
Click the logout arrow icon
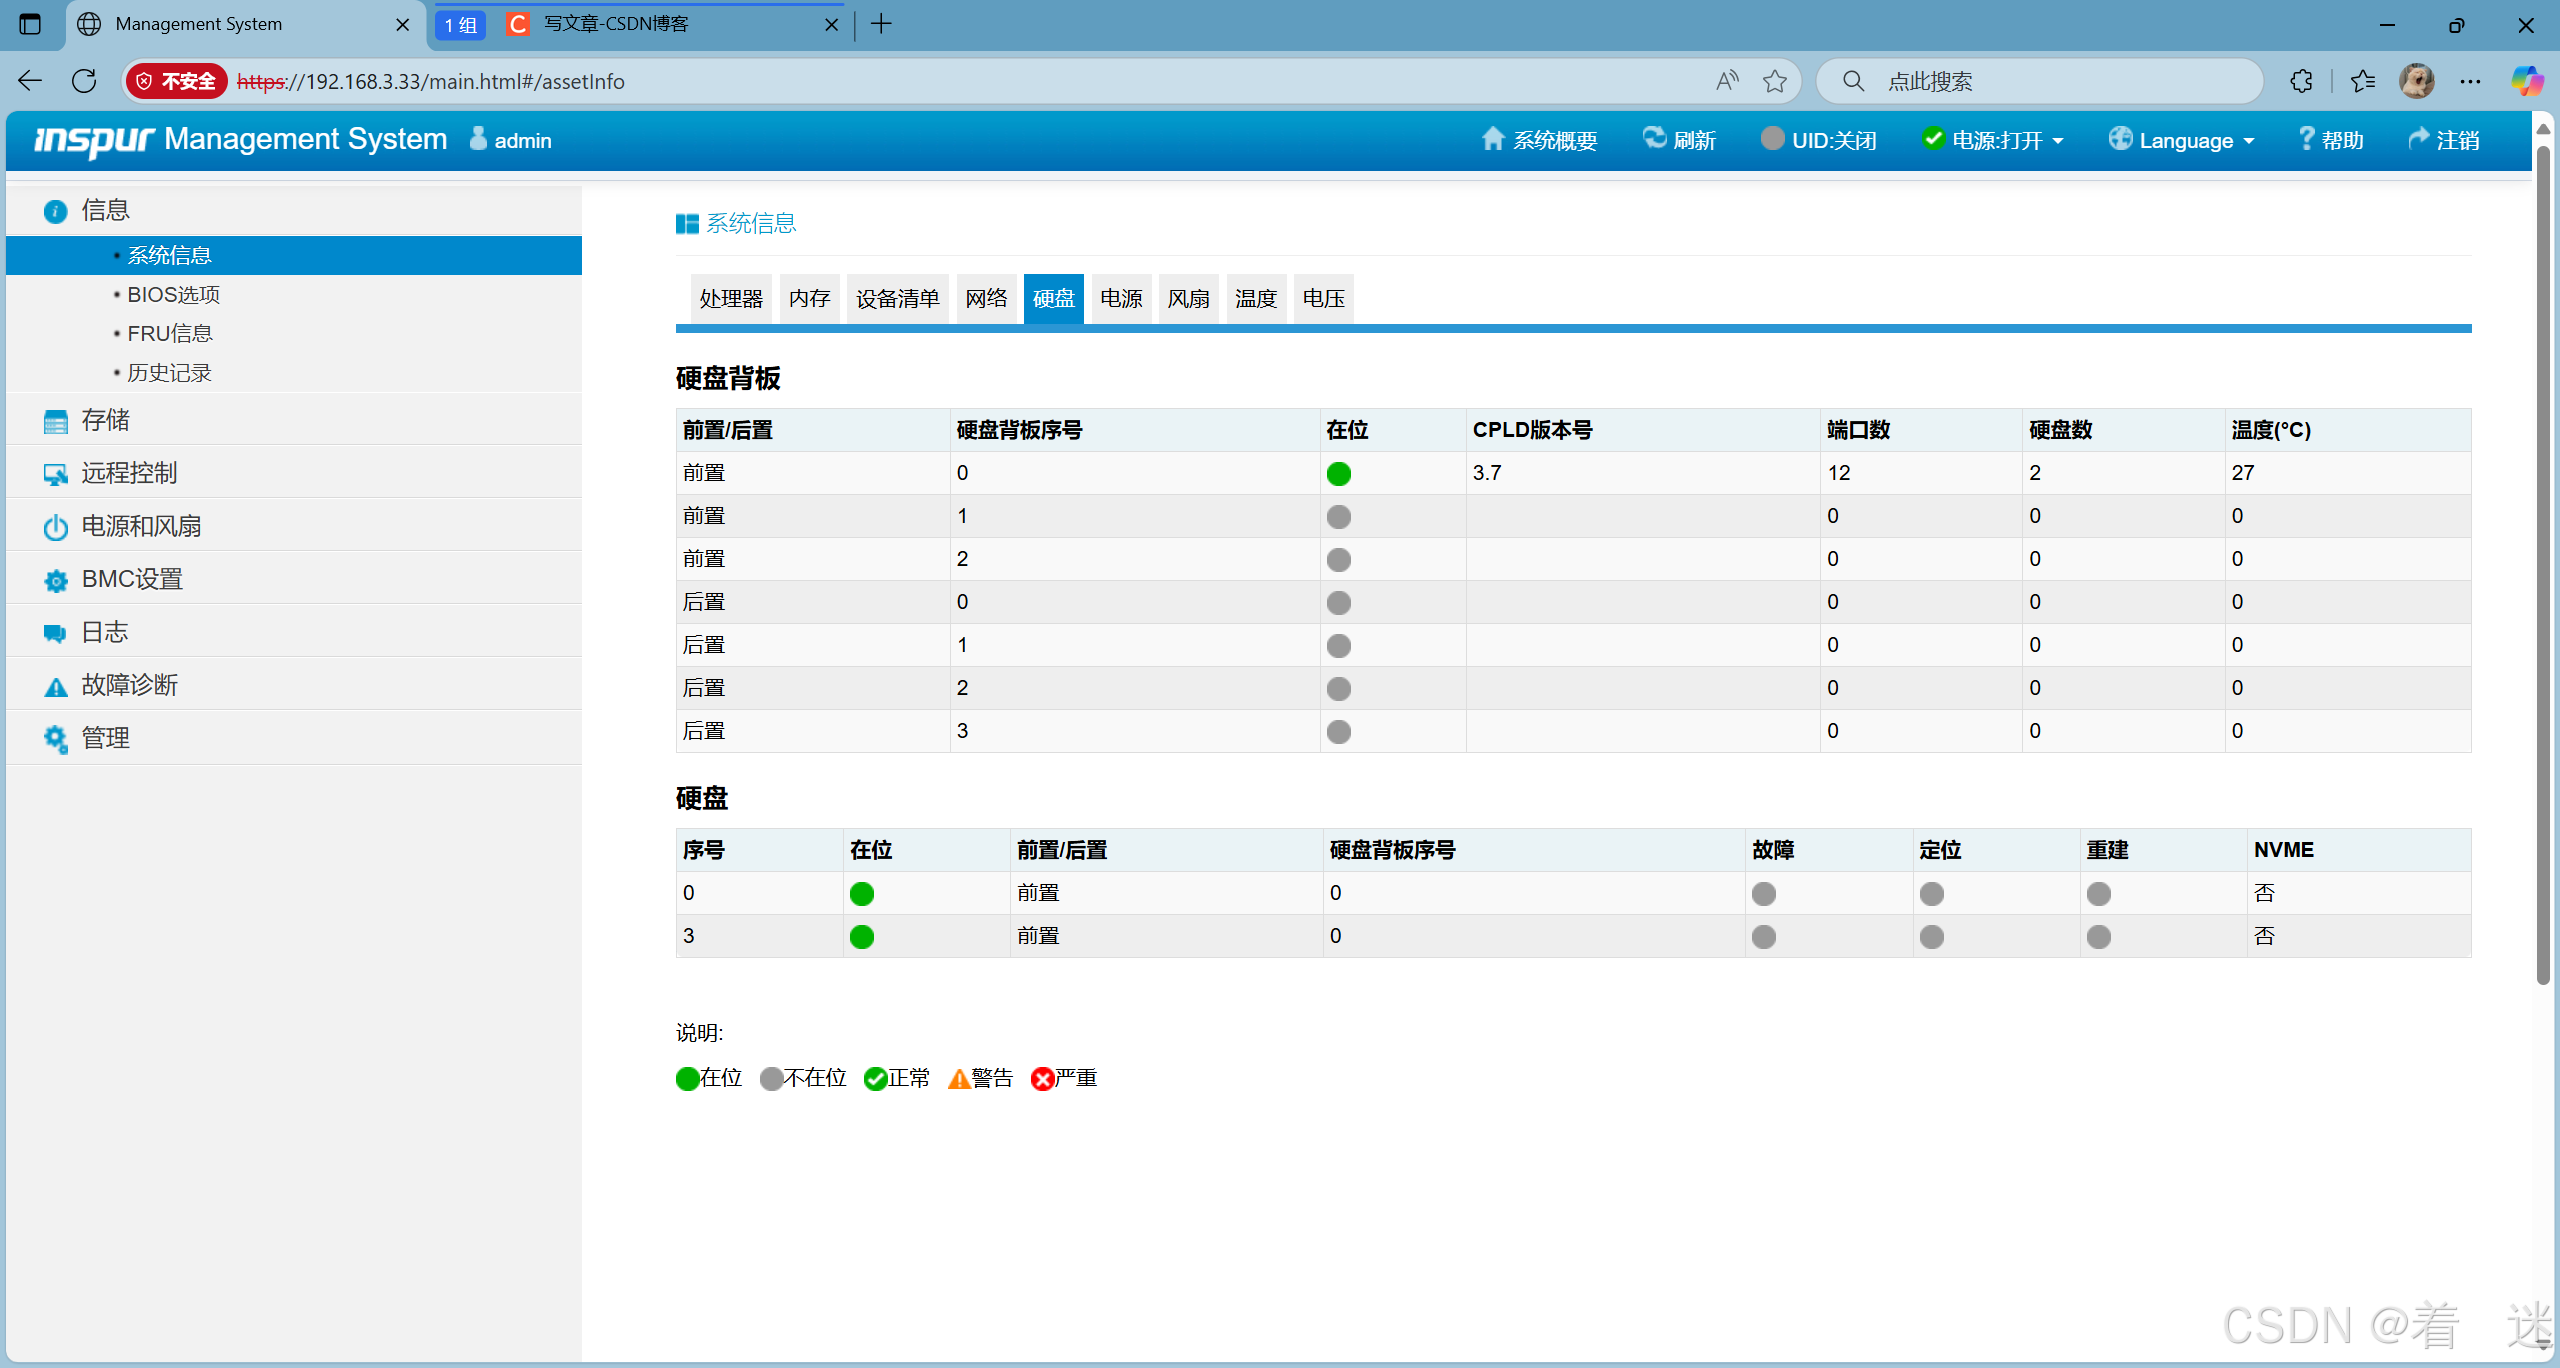click(x=2418, y=139)
